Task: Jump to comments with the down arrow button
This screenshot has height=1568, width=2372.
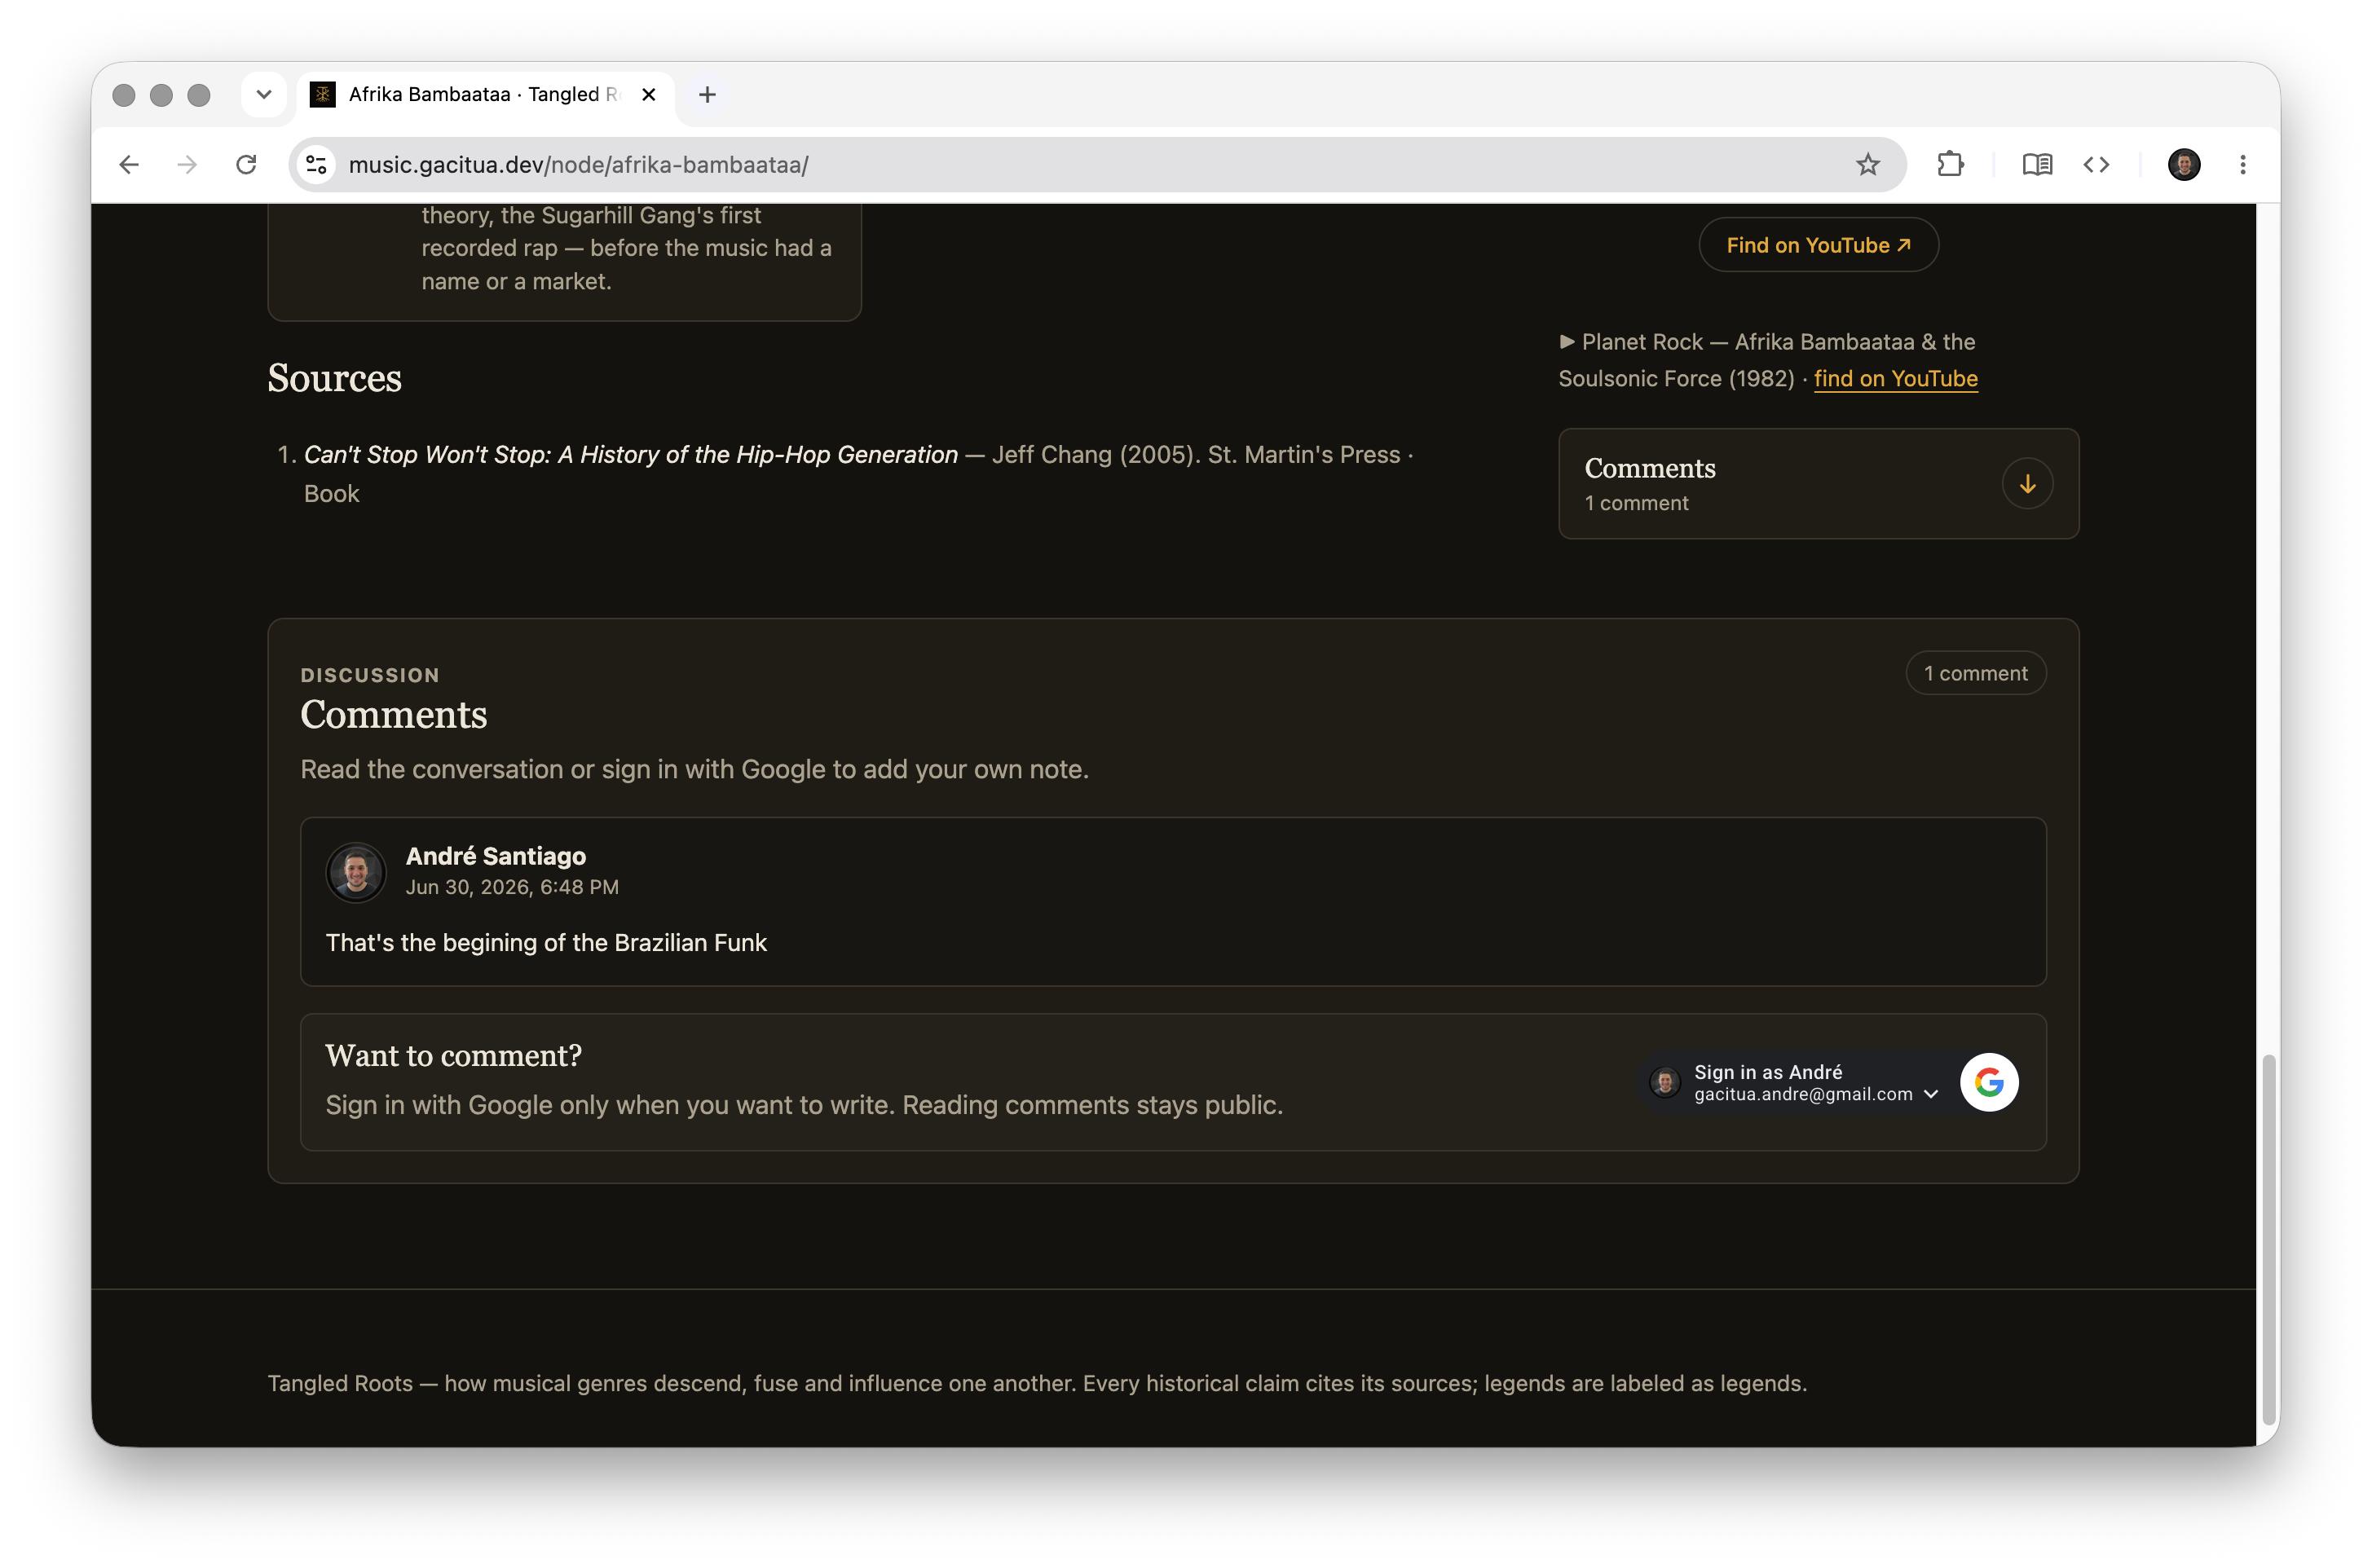Action: 2027,484
